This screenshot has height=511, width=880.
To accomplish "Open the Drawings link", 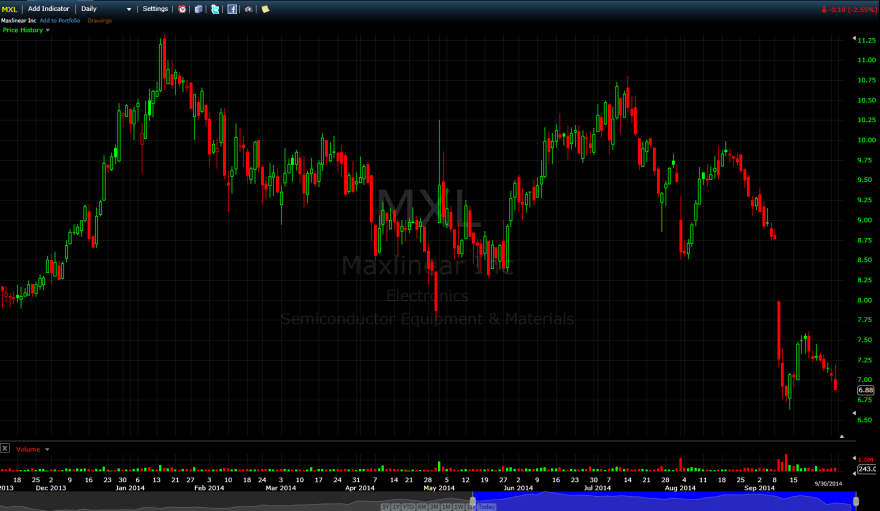I will tap(99, 21).
